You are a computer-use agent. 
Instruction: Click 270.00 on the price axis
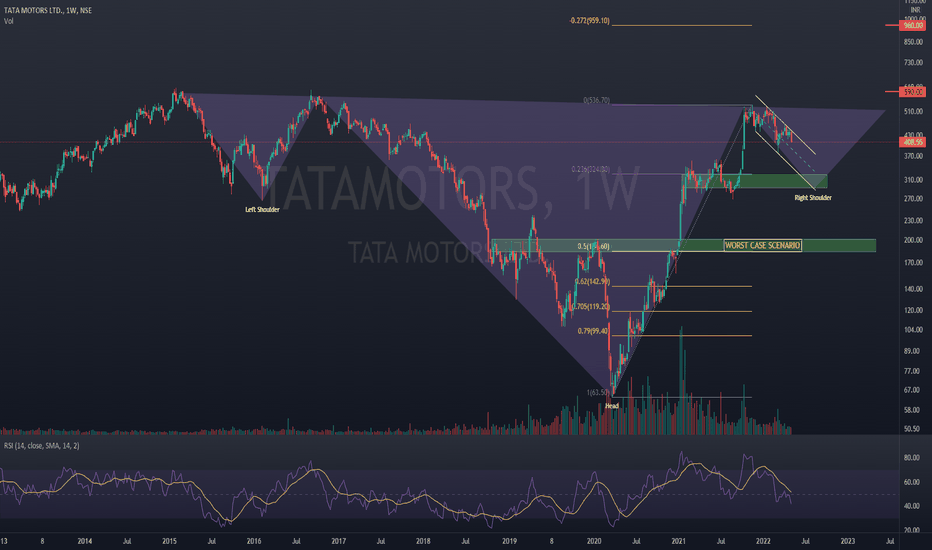coord(913,199)
